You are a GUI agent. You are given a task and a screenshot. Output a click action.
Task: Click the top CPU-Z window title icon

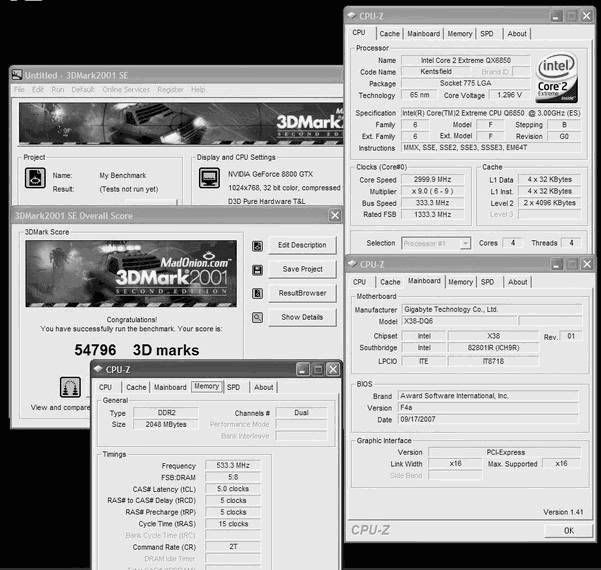pyautogui.click(x=351, y=16)
